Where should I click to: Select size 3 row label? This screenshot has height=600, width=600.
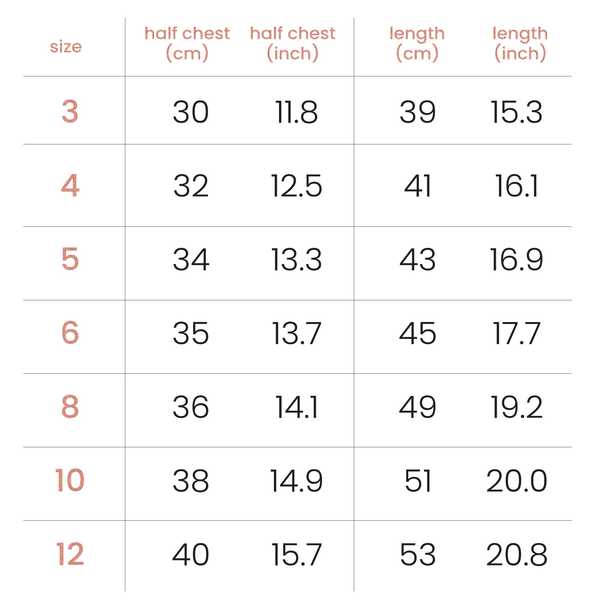(x=70, y=112)
